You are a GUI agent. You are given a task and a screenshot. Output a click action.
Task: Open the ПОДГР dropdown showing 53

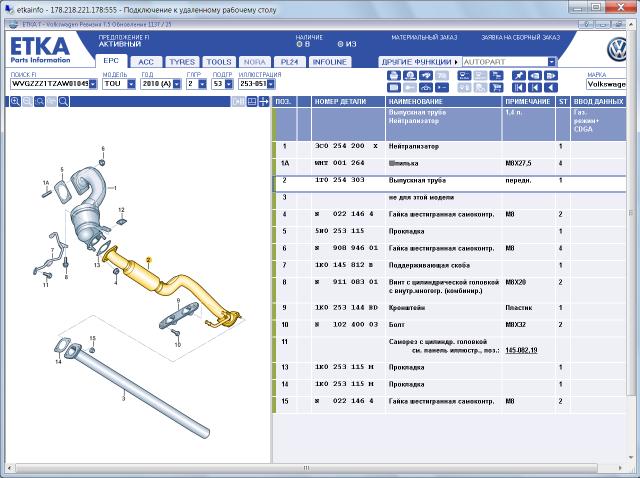tap(229, 84)
